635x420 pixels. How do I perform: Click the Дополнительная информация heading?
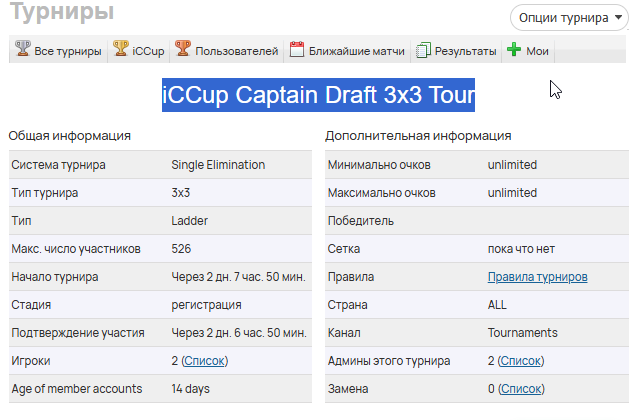[x=418, y=136]
